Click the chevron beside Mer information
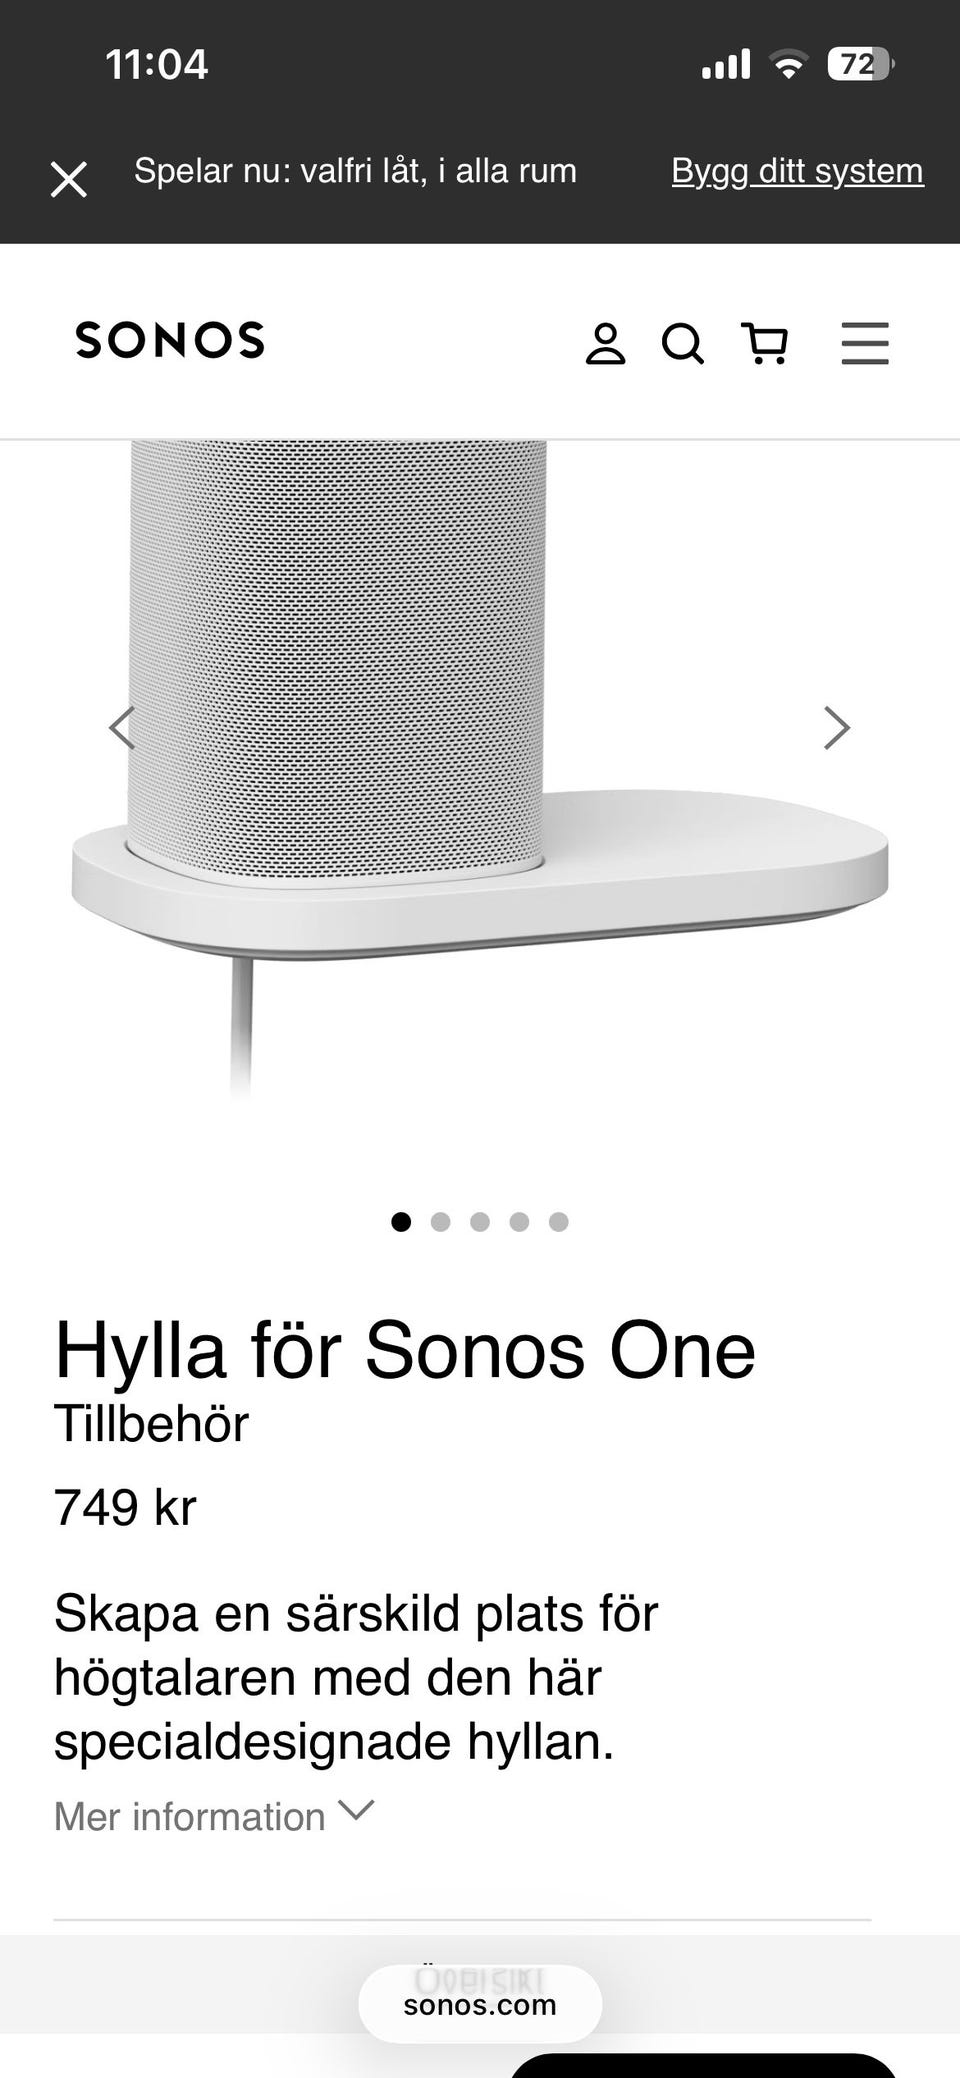960x2078 pixels. point(356,1811)
